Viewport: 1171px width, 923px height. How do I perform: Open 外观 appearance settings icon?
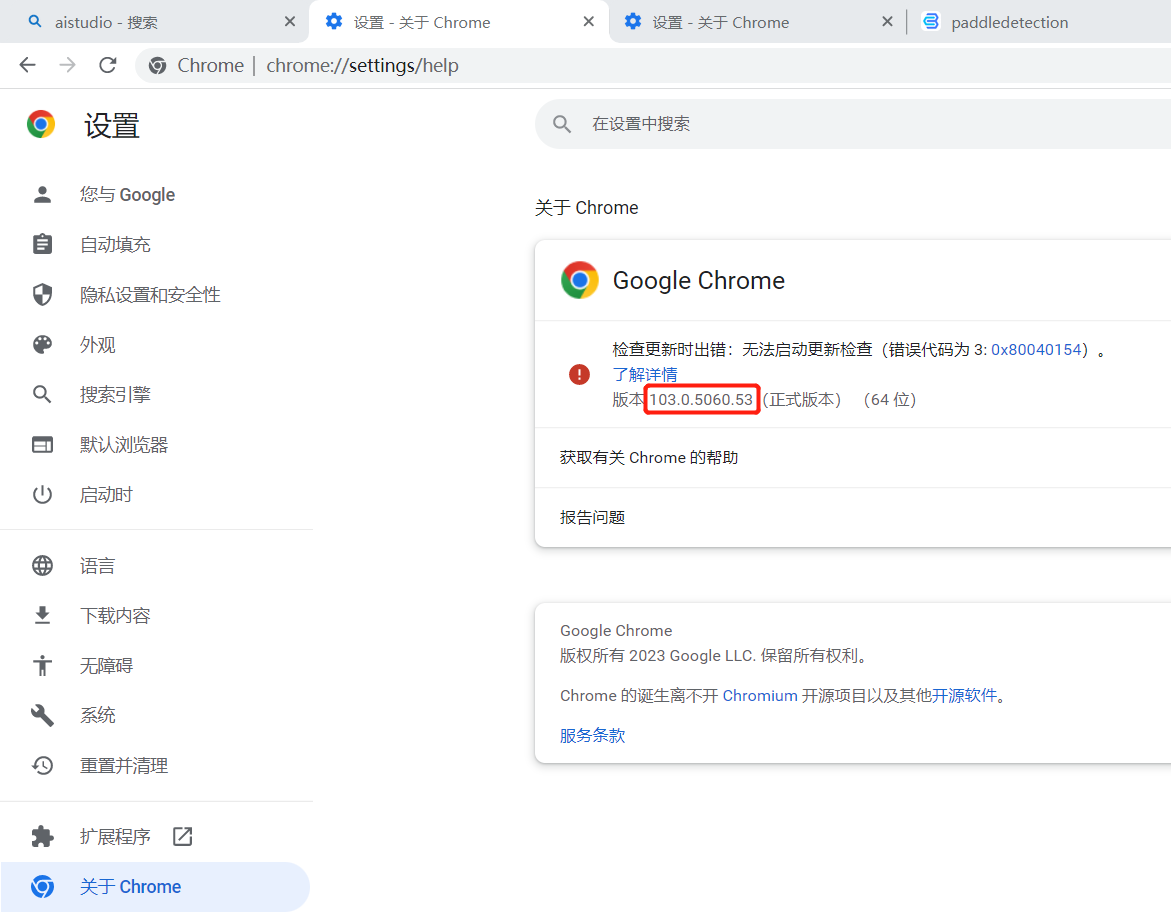click(42, 344)
